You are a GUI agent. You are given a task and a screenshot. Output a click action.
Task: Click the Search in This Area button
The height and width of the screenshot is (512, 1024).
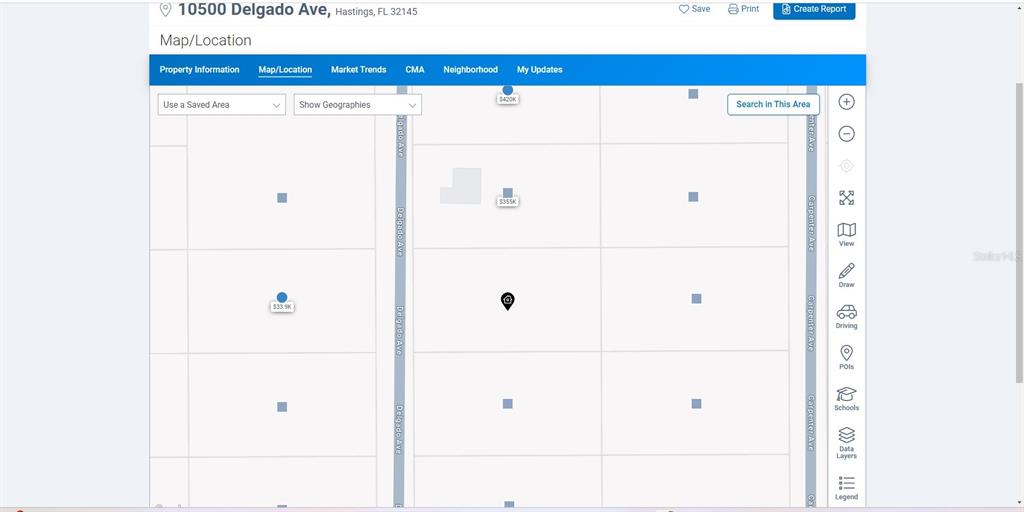tap(773, 104)
